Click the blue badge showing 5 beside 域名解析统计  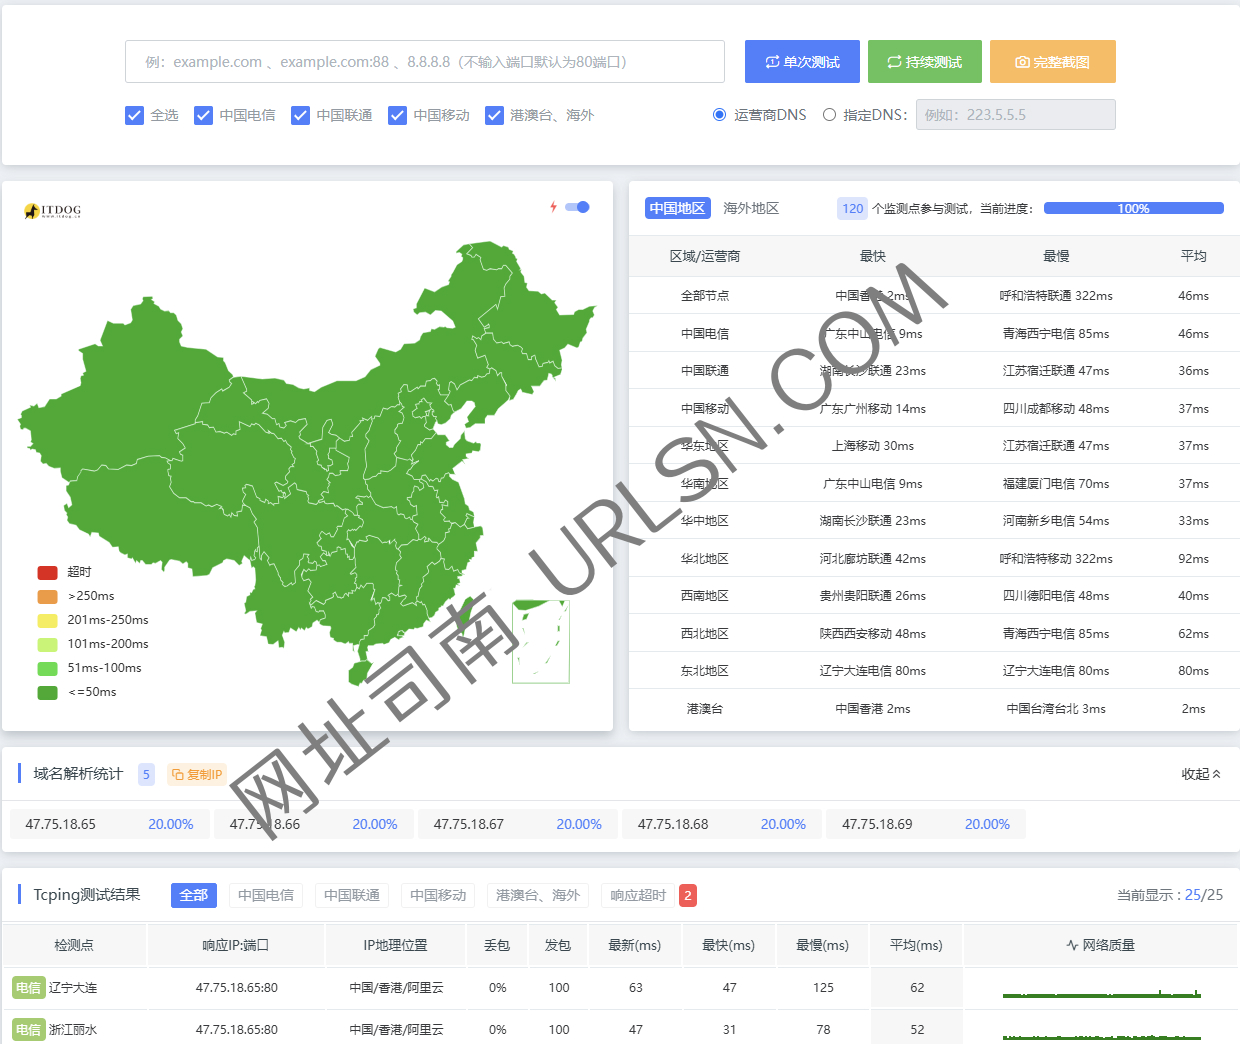click(146, 773)
